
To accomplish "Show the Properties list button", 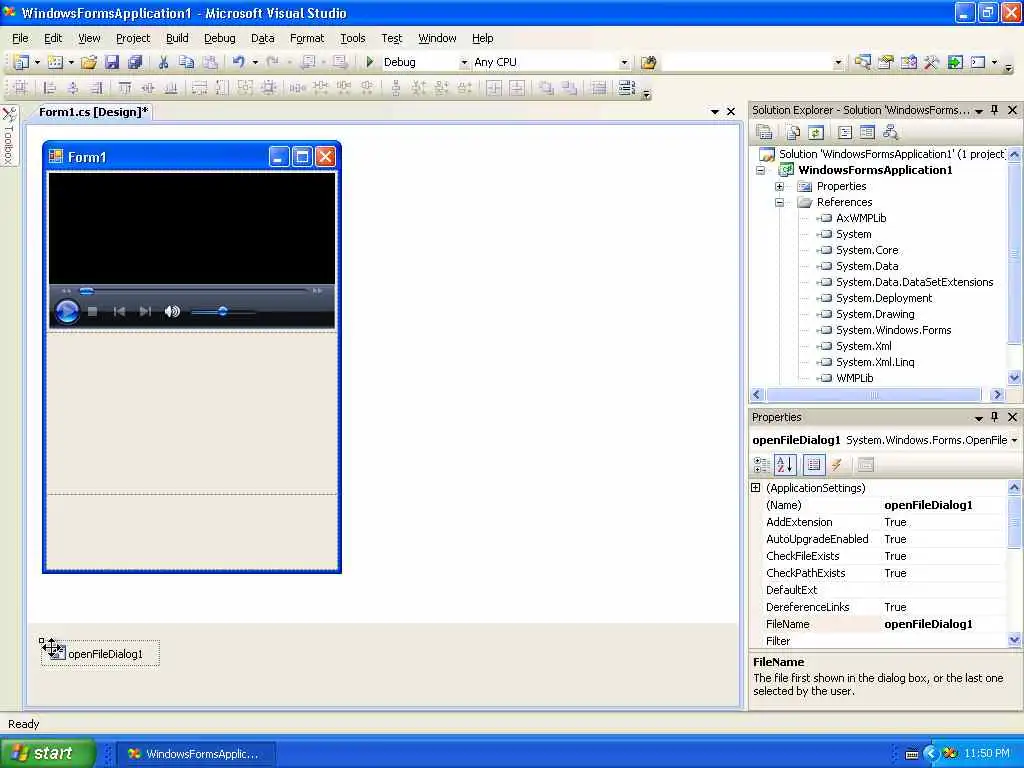I will pos(814,464).
